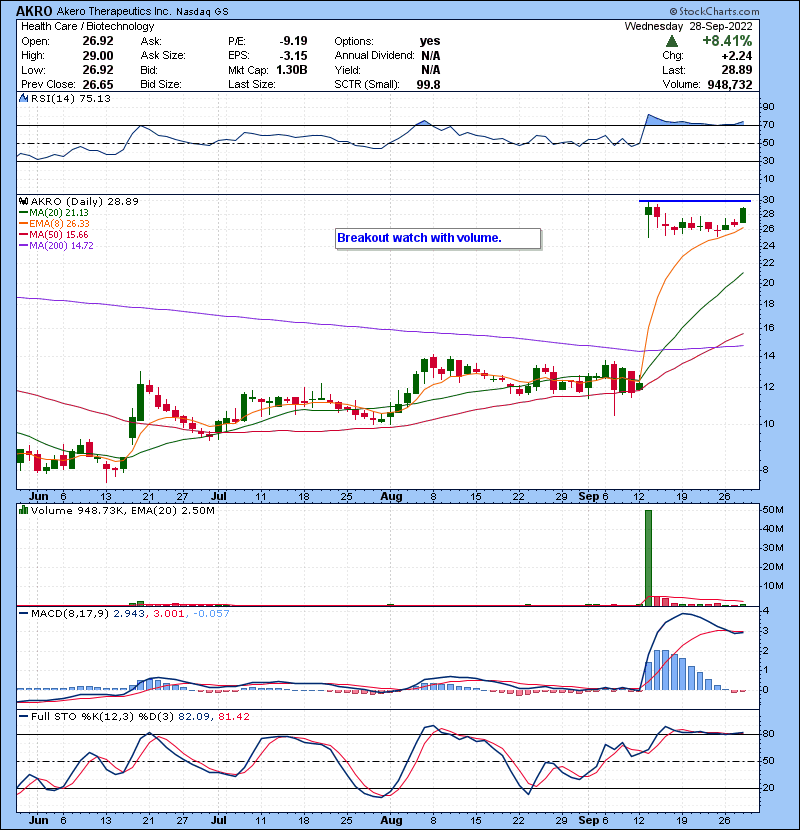
Task: Click the Options 'yes' value
Action: [x=430, y=41]
